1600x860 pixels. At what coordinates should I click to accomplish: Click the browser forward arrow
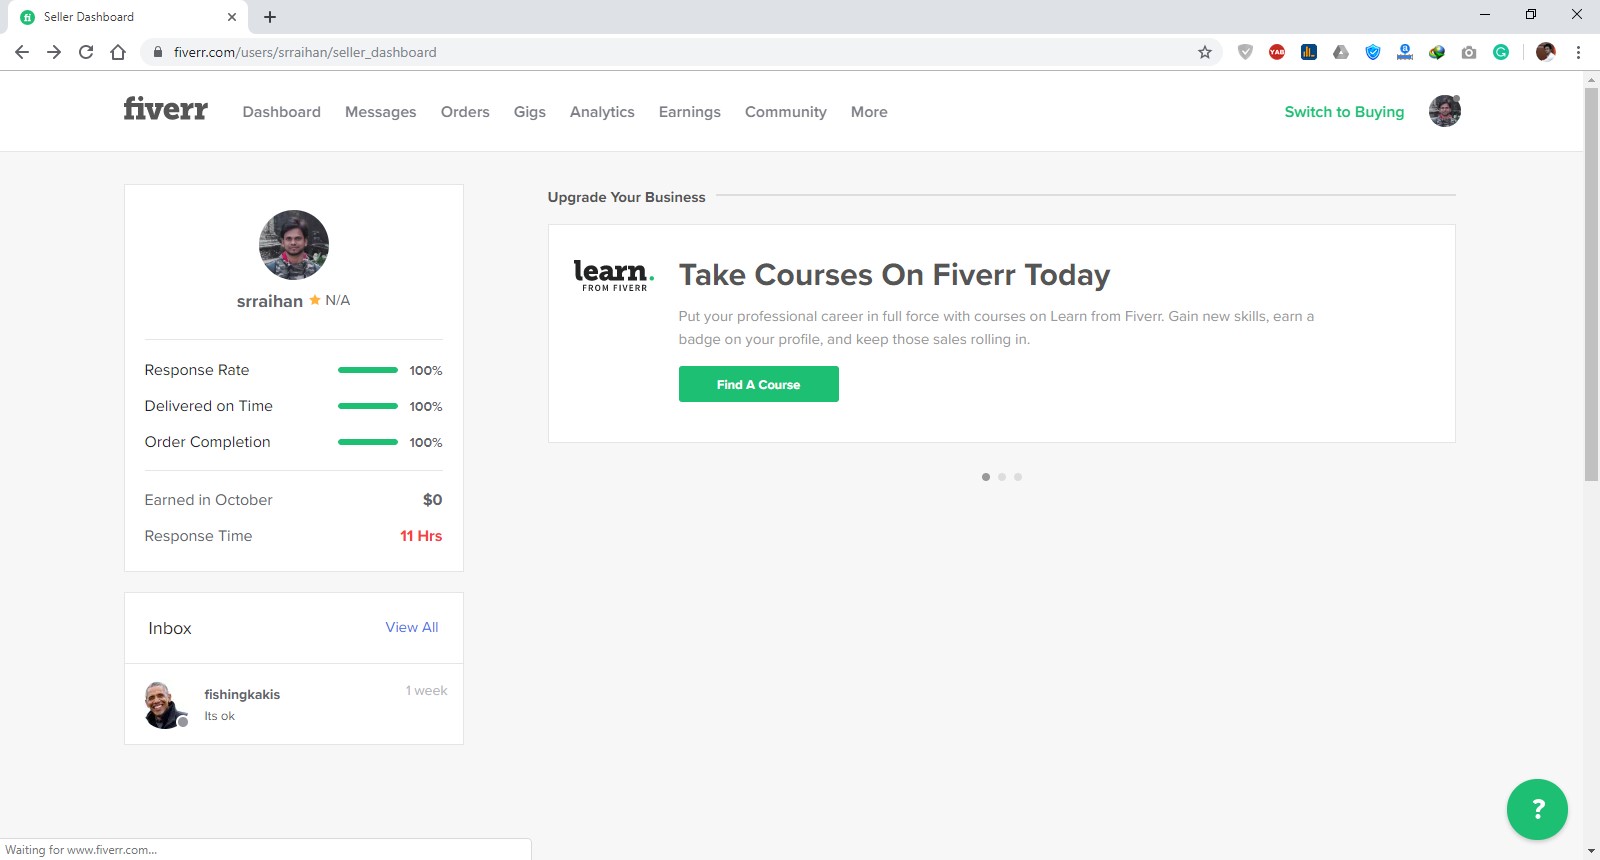coord(54,52)
